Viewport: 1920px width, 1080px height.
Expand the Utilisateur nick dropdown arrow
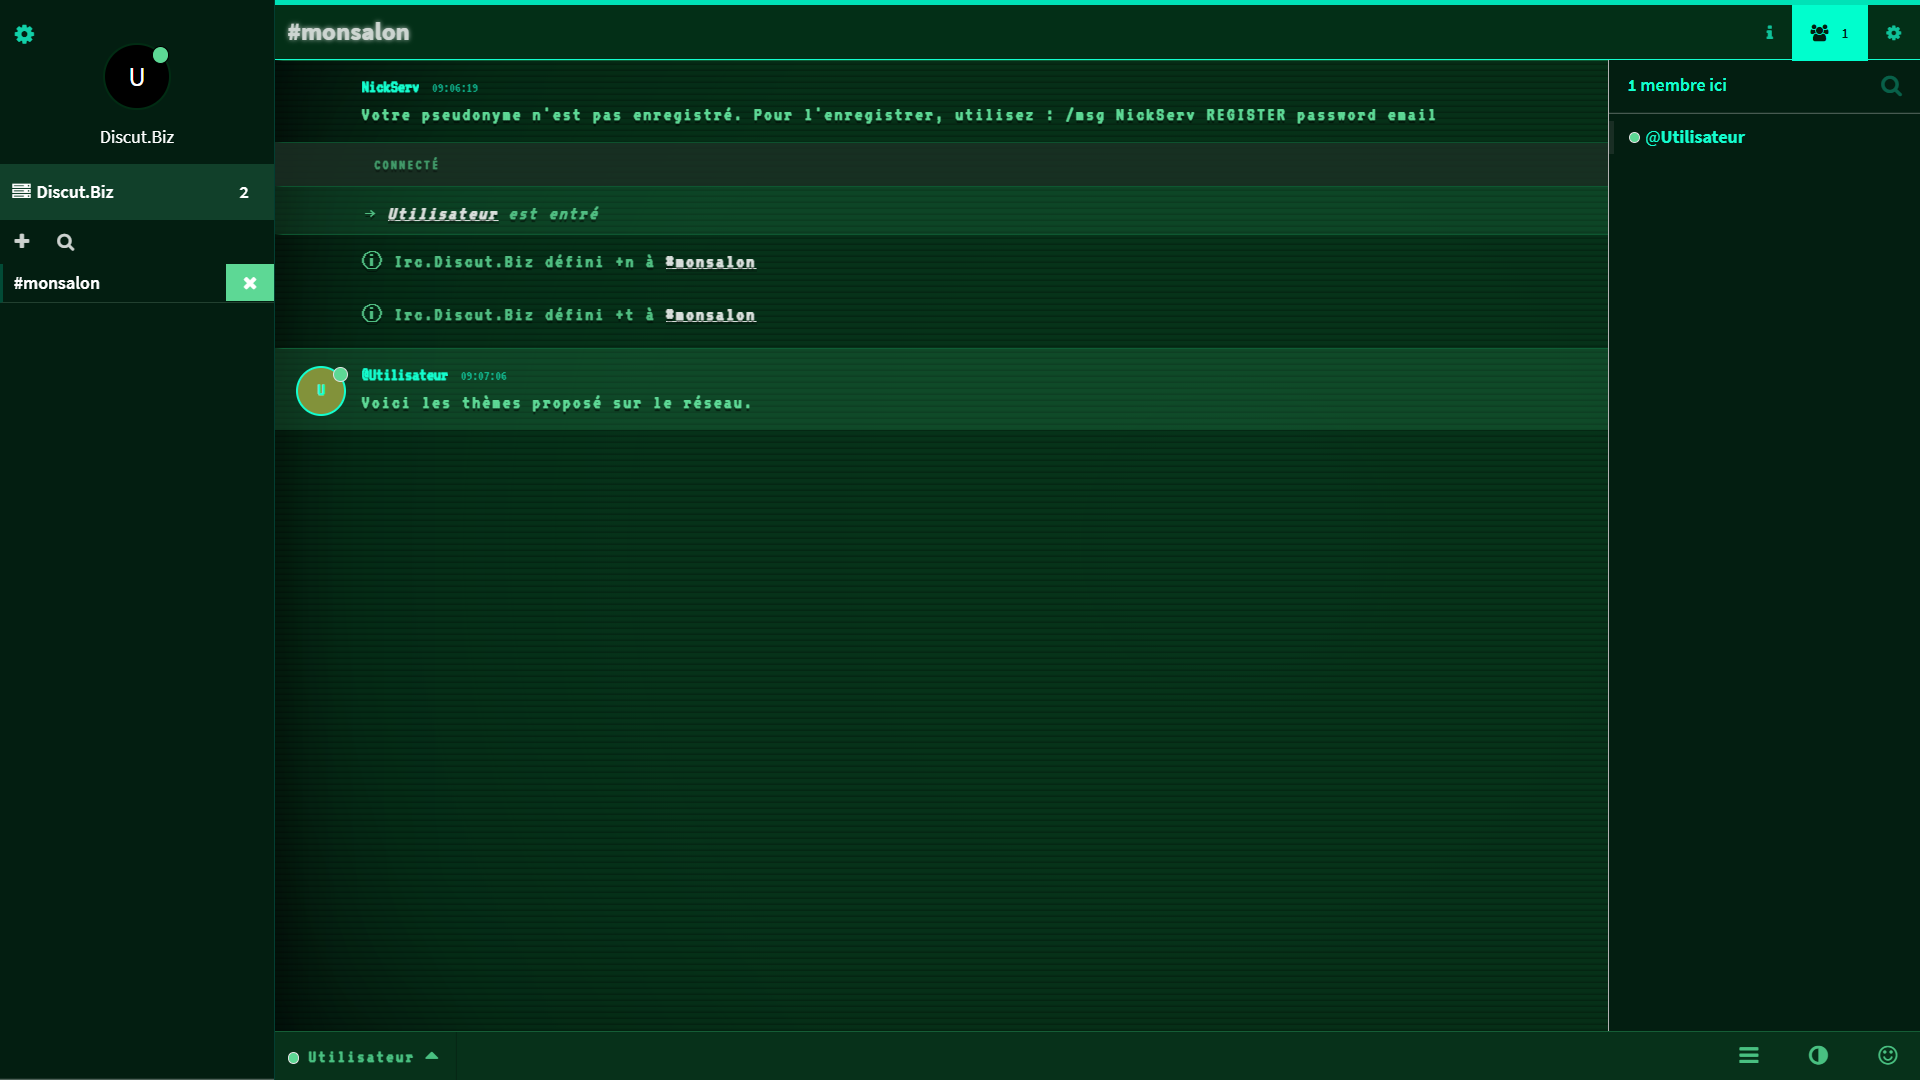click(x=432, y=1056)
